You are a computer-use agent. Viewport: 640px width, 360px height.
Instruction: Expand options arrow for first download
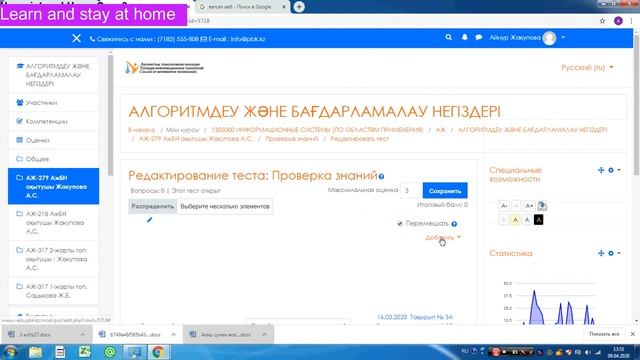coord(83,334)
